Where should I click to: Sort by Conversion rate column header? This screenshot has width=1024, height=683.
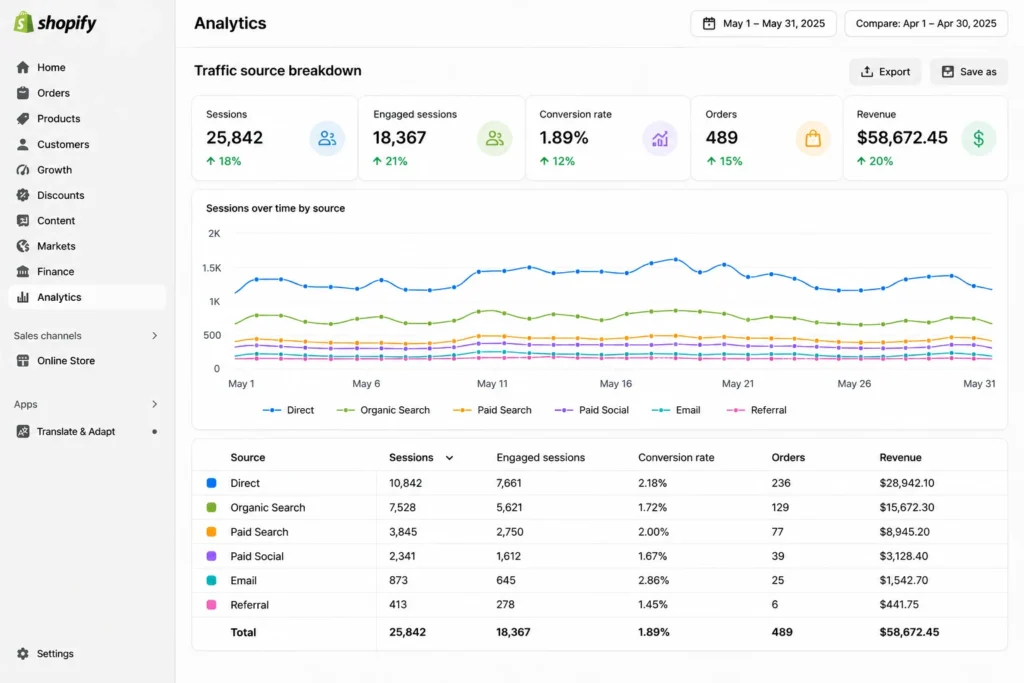click(676, 458)
